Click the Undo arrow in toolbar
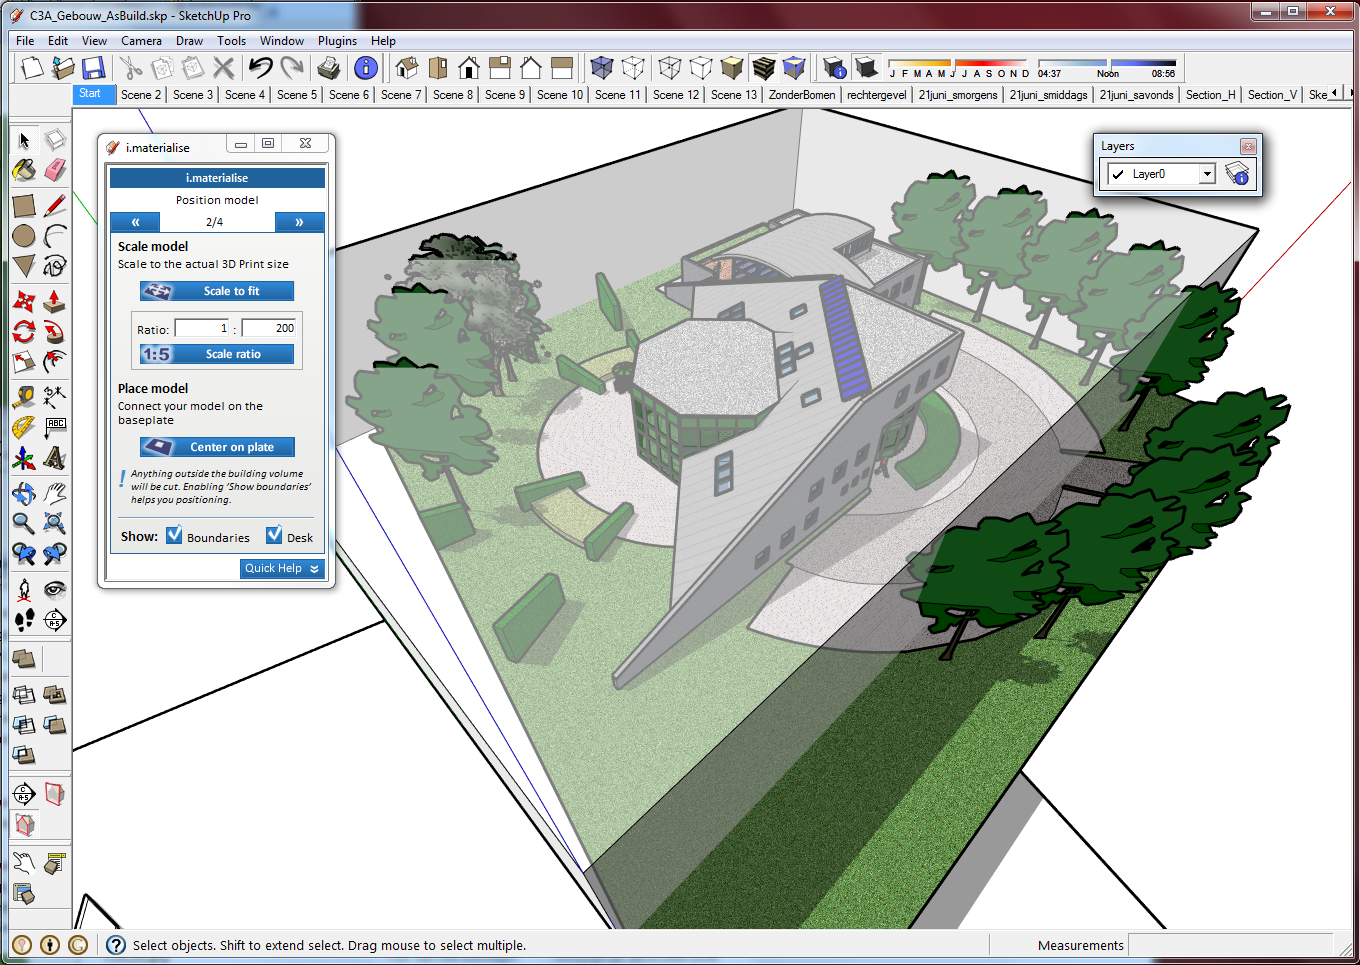Screen dimensions: 1360x965 coord(261,68)
